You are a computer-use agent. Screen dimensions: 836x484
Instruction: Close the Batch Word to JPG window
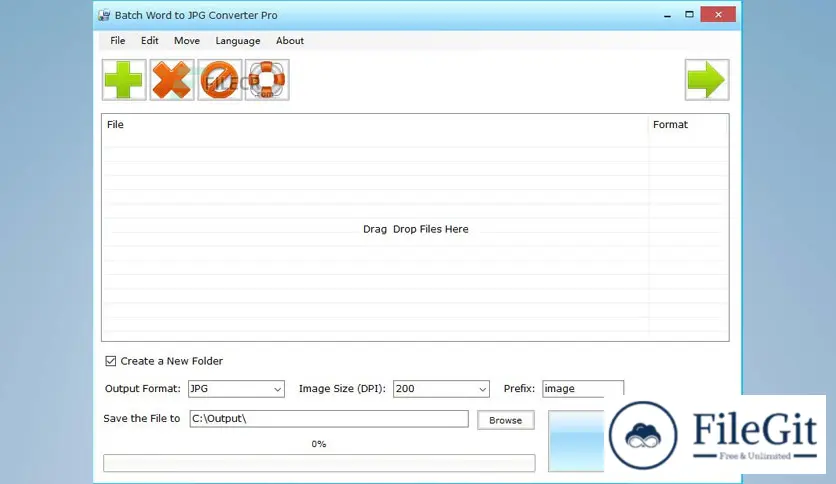718,14
